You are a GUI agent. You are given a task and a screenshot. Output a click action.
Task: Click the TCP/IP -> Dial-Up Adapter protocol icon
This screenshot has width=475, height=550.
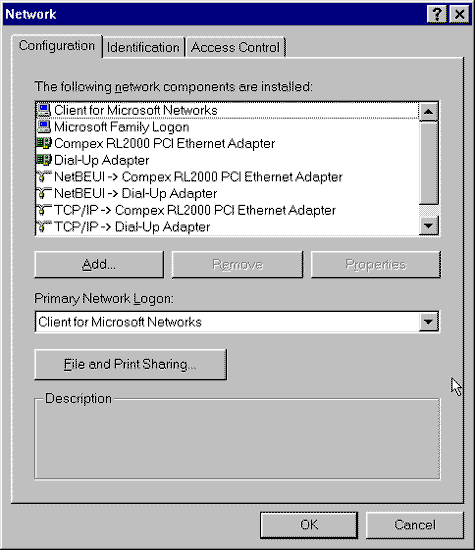coord(44,227)
